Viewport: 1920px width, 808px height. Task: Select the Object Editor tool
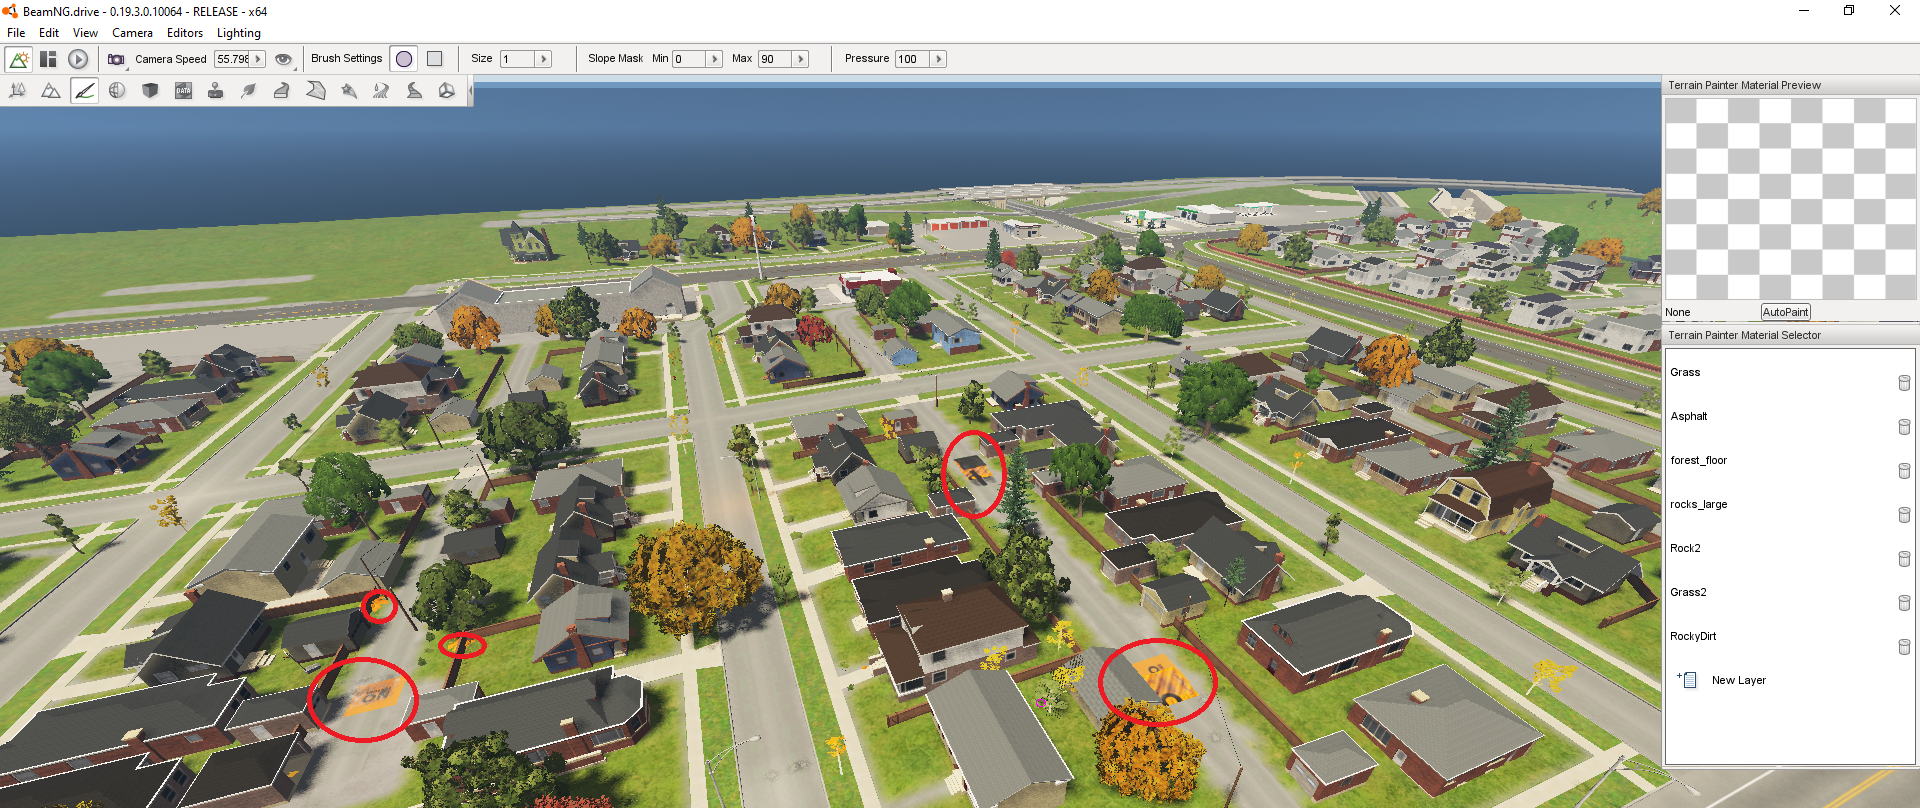coord(18,91)
